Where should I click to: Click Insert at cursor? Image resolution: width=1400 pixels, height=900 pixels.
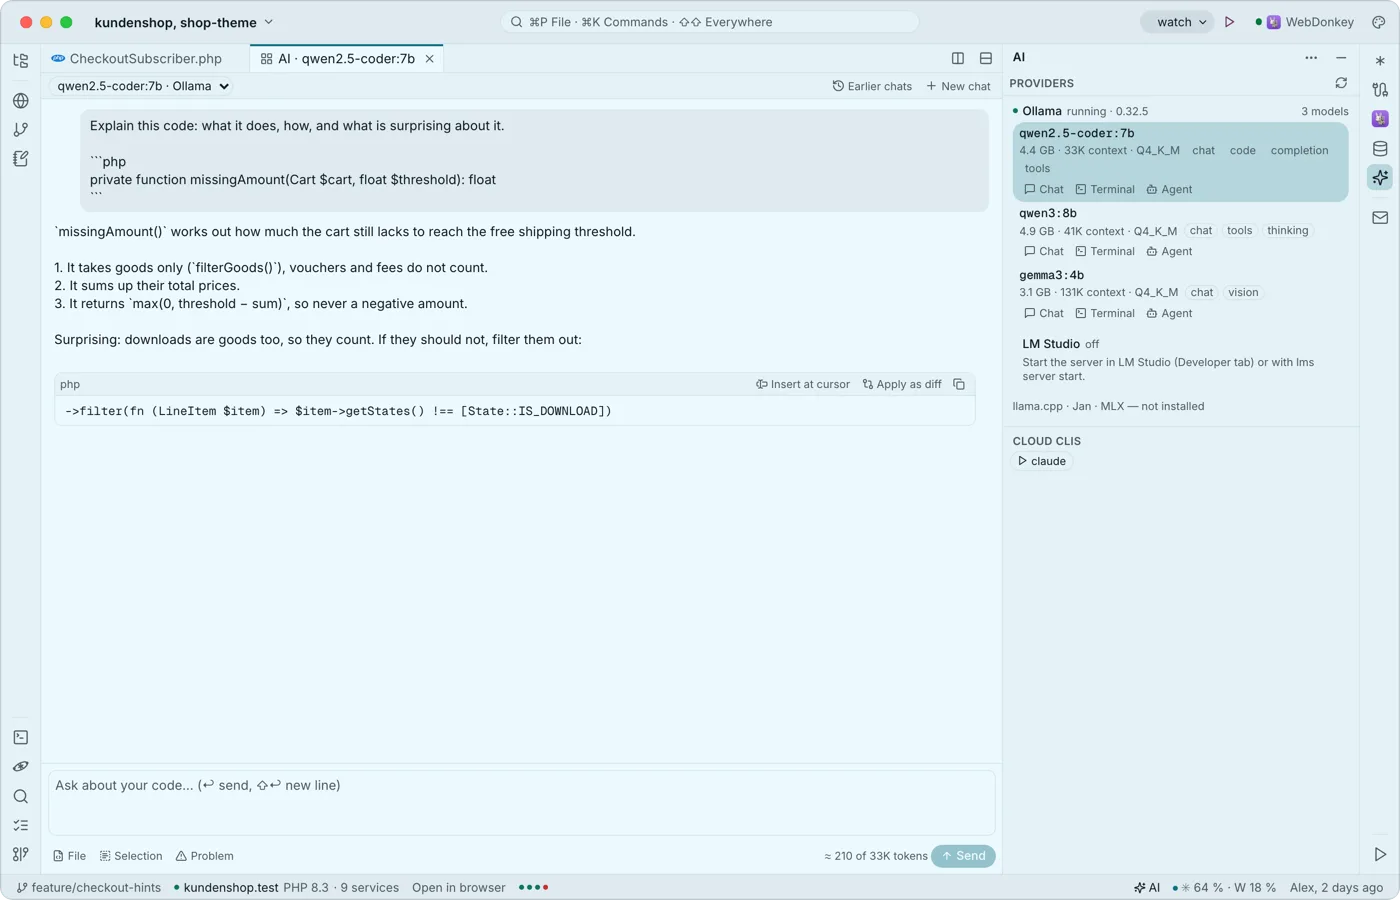[x=803, y=384]
